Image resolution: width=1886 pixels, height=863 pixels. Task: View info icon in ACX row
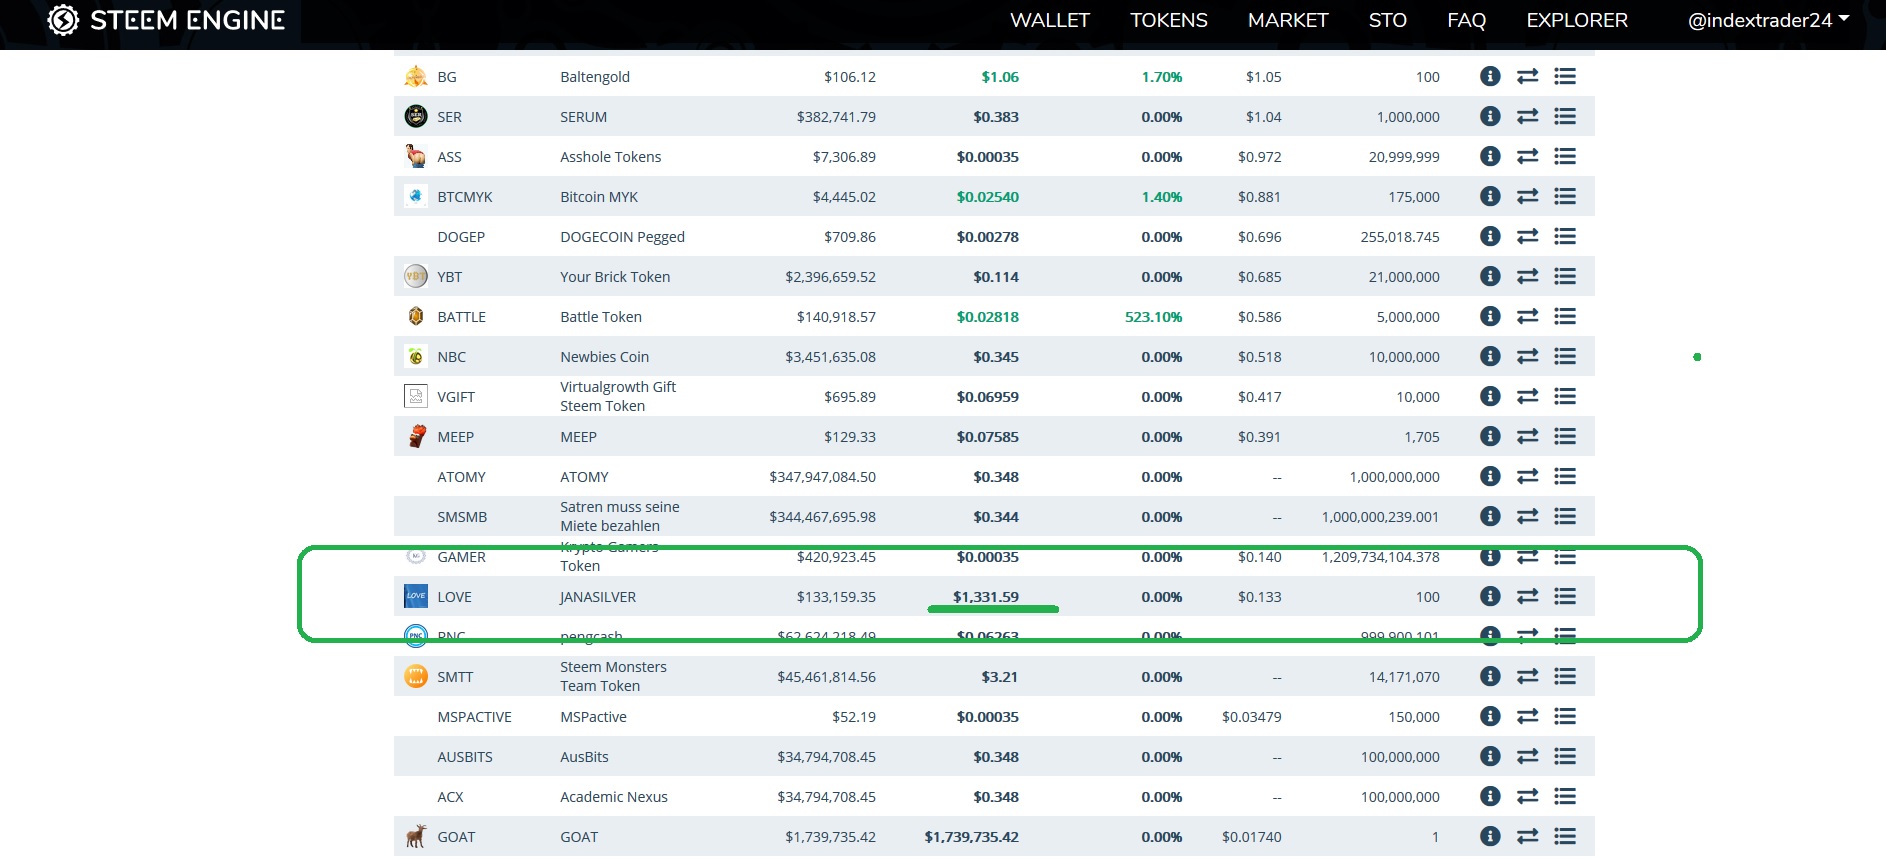pyautogui.click(x=1490, y=796)
